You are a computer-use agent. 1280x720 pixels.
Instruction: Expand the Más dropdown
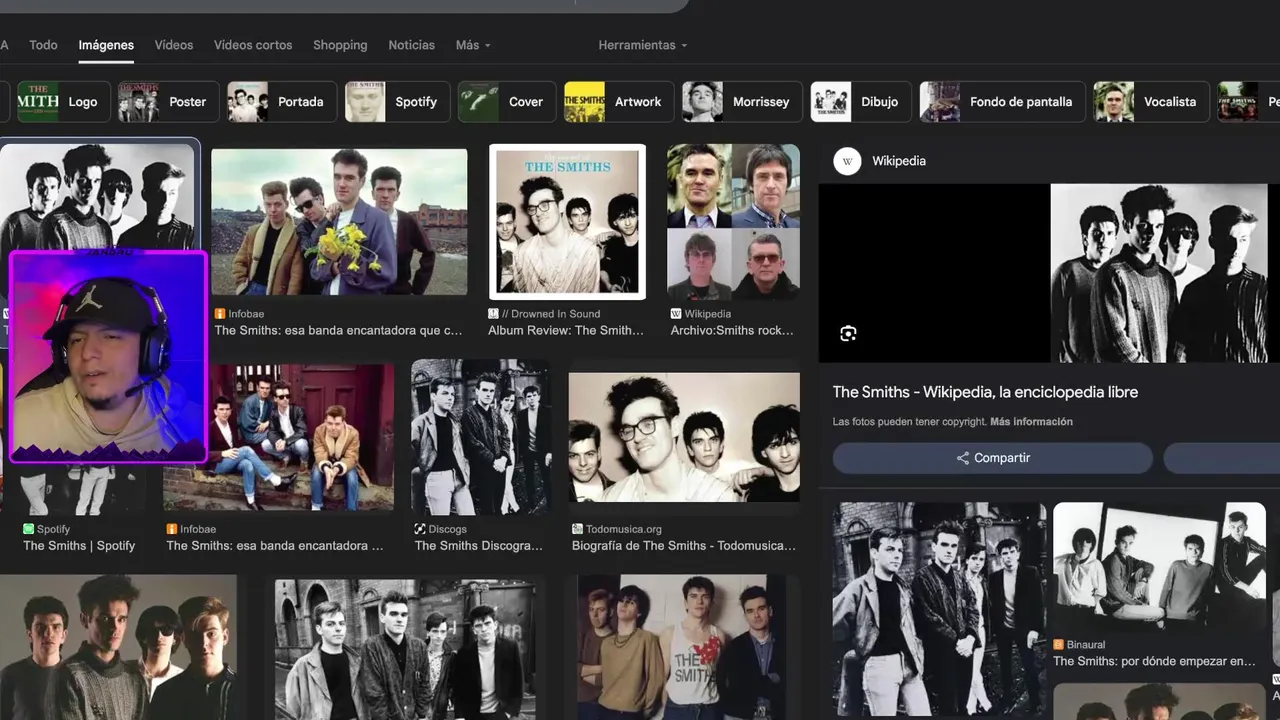coord(473,45)
